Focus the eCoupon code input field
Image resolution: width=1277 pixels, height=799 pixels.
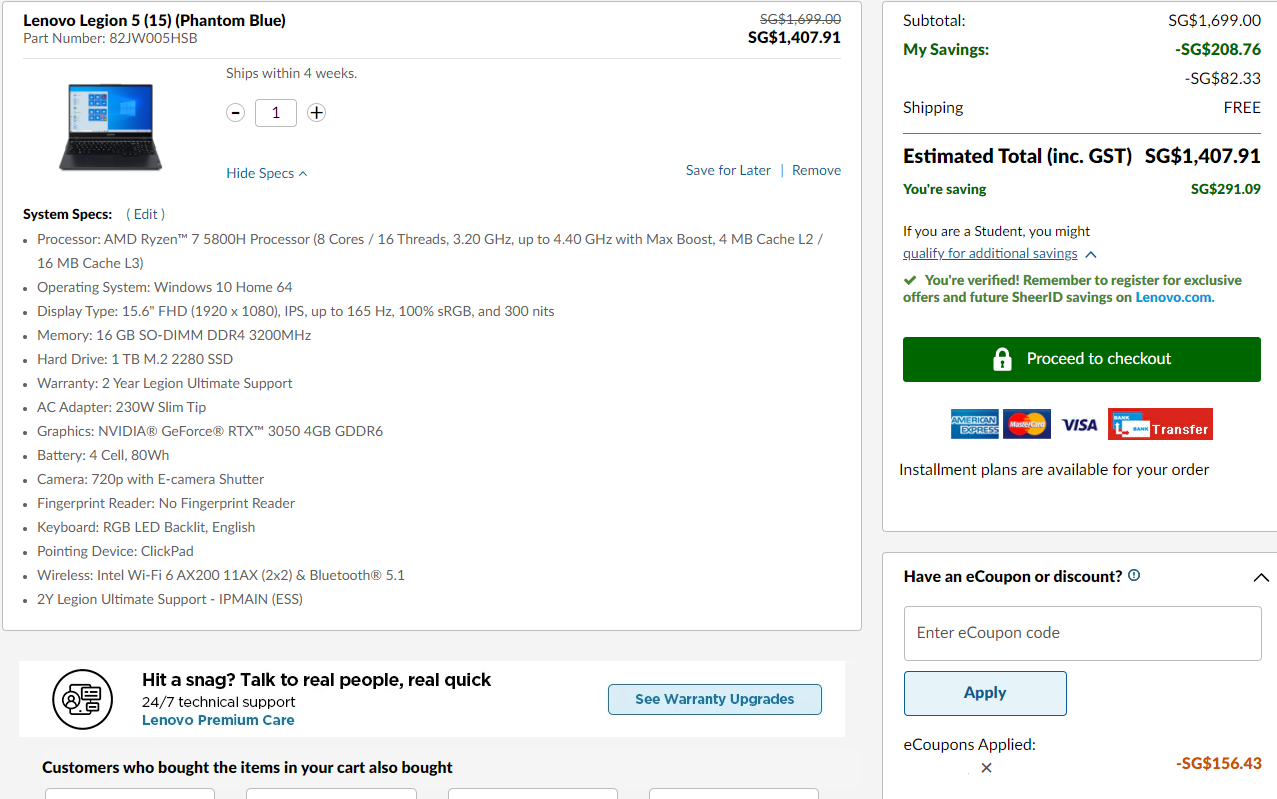[1082, 633]
